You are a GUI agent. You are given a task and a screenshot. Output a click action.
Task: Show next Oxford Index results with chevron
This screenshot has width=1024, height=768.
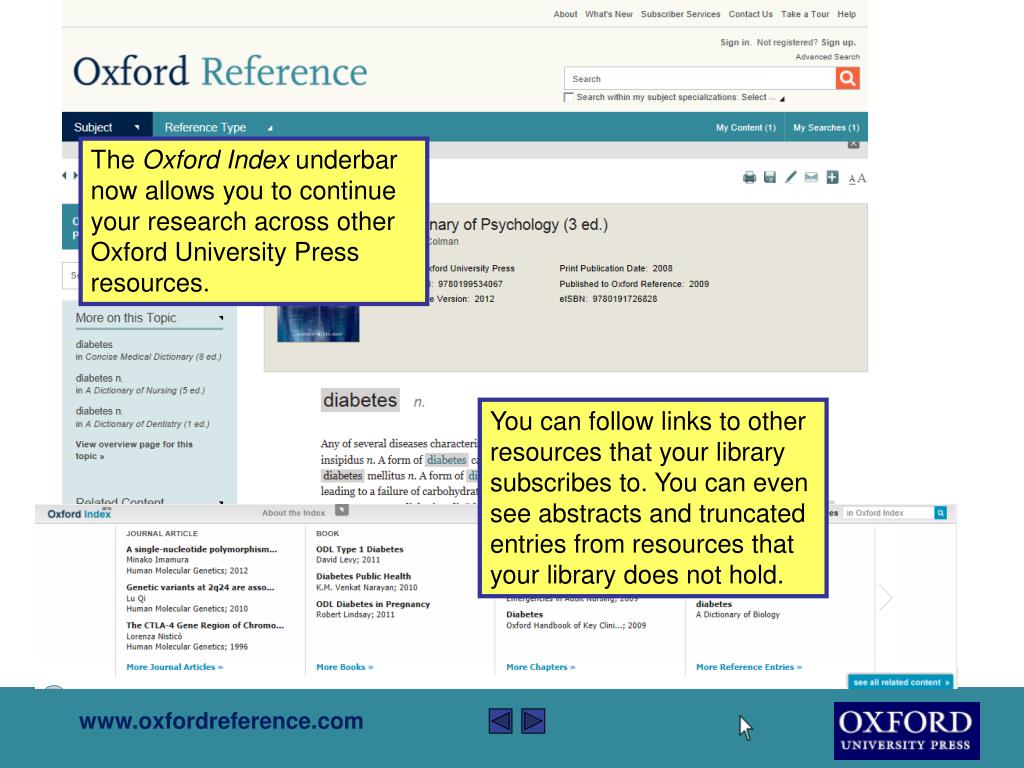coord(886,598)
